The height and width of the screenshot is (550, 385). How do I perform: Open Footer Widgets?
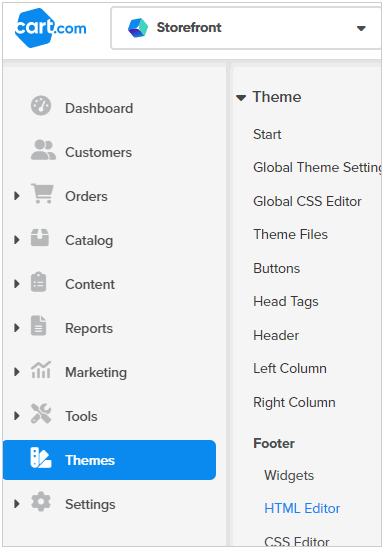pyautogui.click(x=289, y=476)
